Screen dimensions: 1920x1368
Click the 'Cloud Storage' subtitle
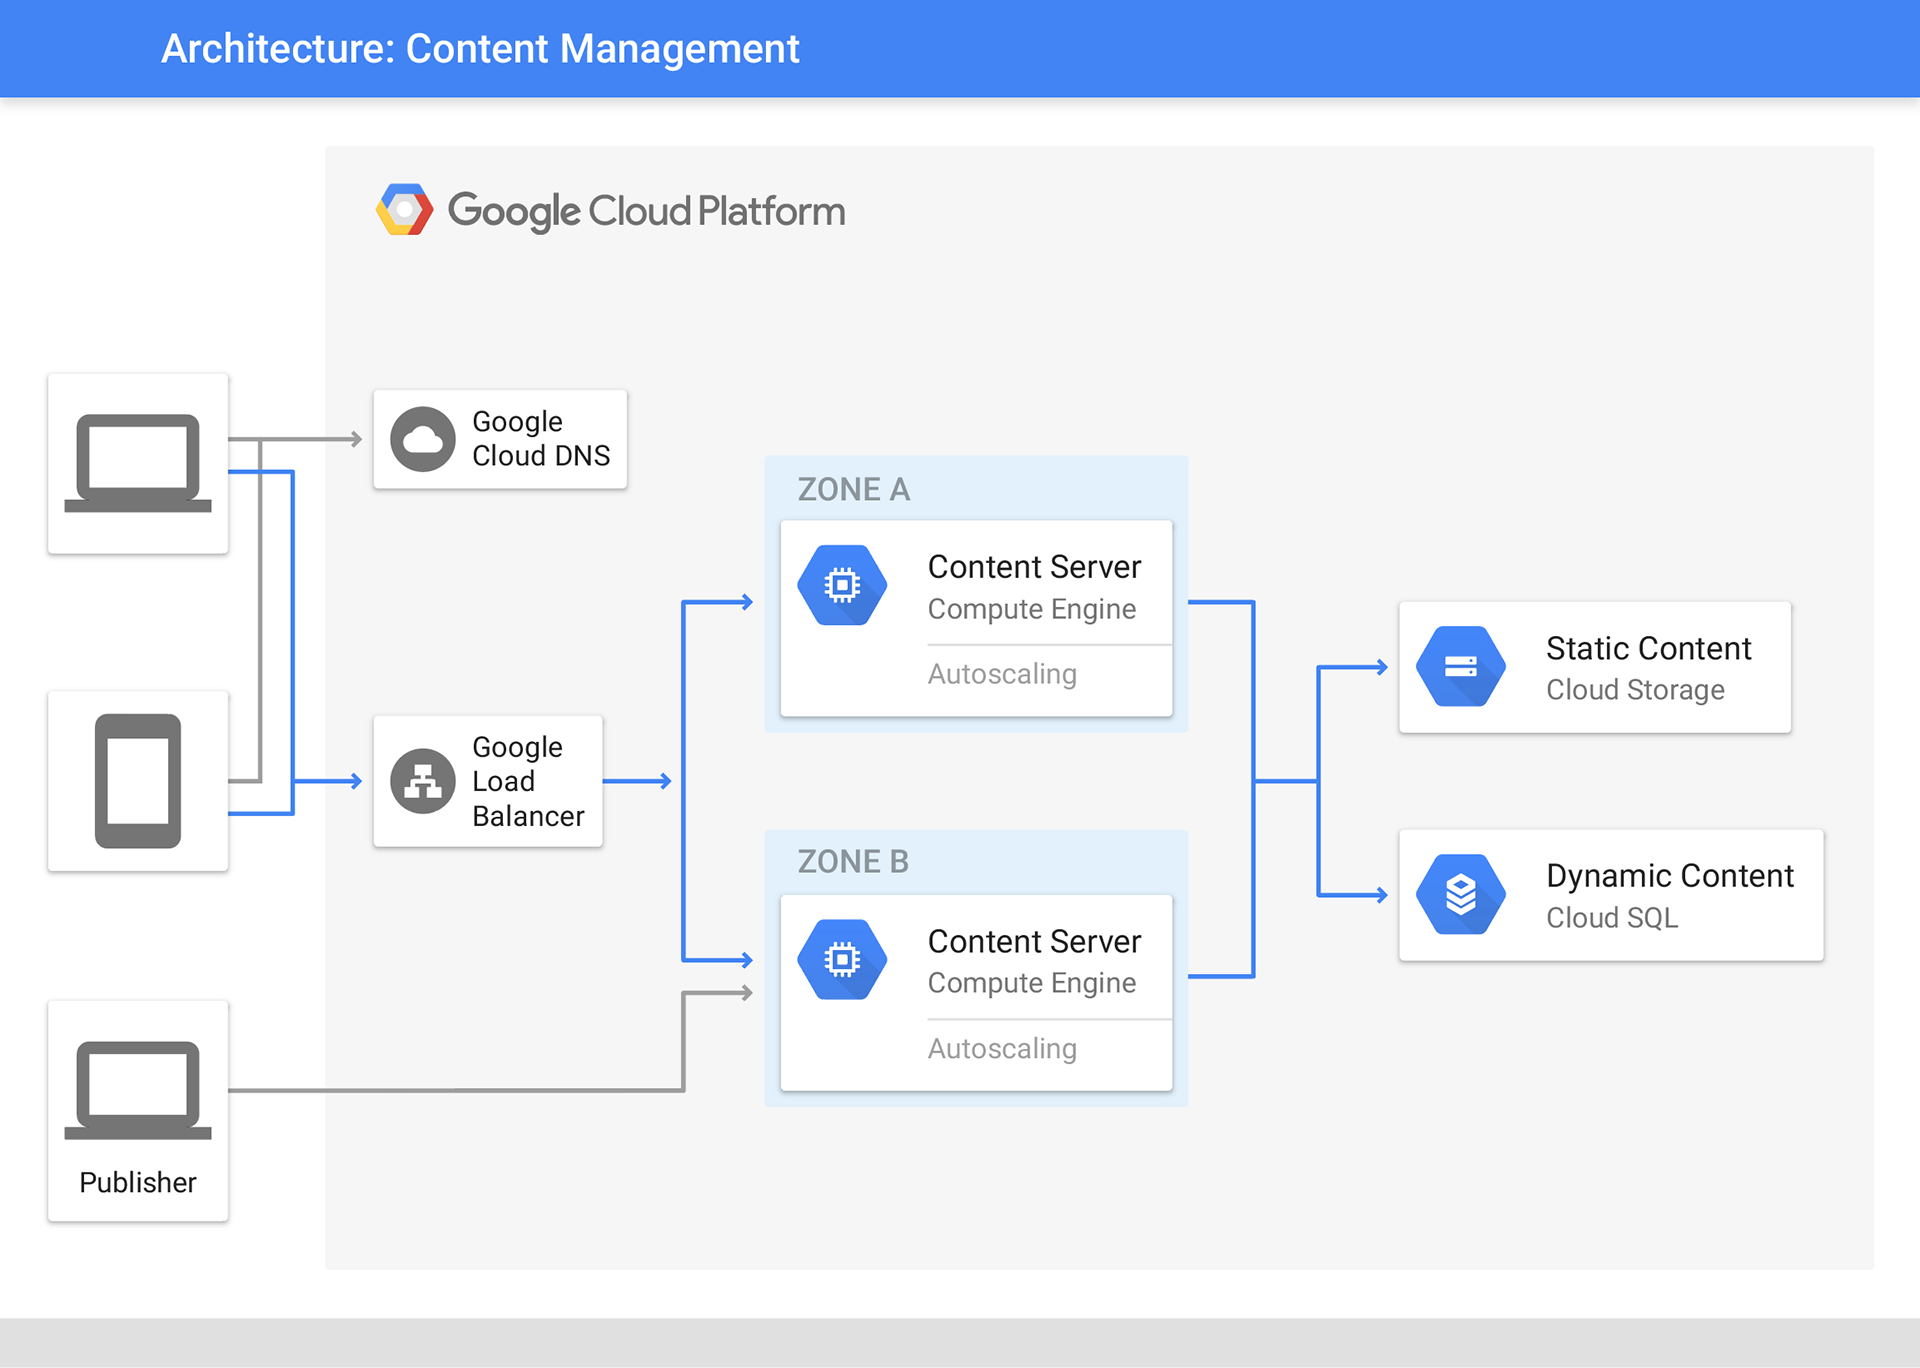point(1635,690)
